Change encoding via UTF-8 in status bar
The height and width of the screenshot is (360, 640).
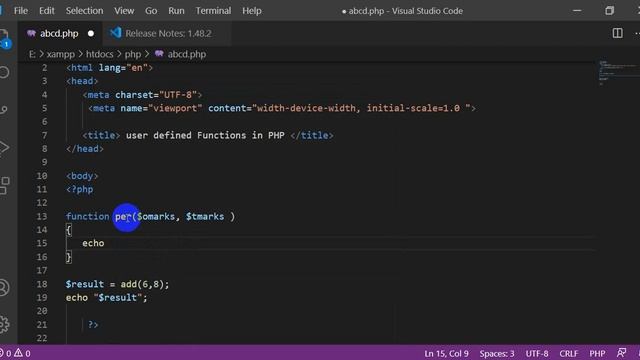[537, 353]
